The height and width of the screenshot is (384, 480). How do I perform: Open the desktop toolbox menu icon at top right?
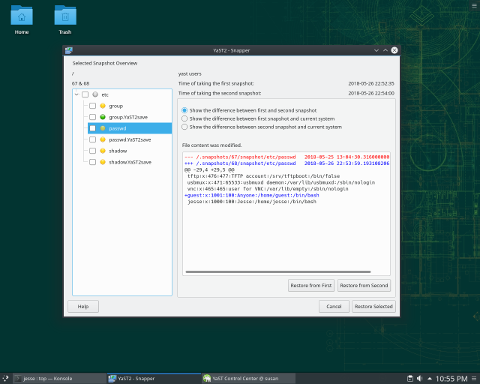click(475, 6)
